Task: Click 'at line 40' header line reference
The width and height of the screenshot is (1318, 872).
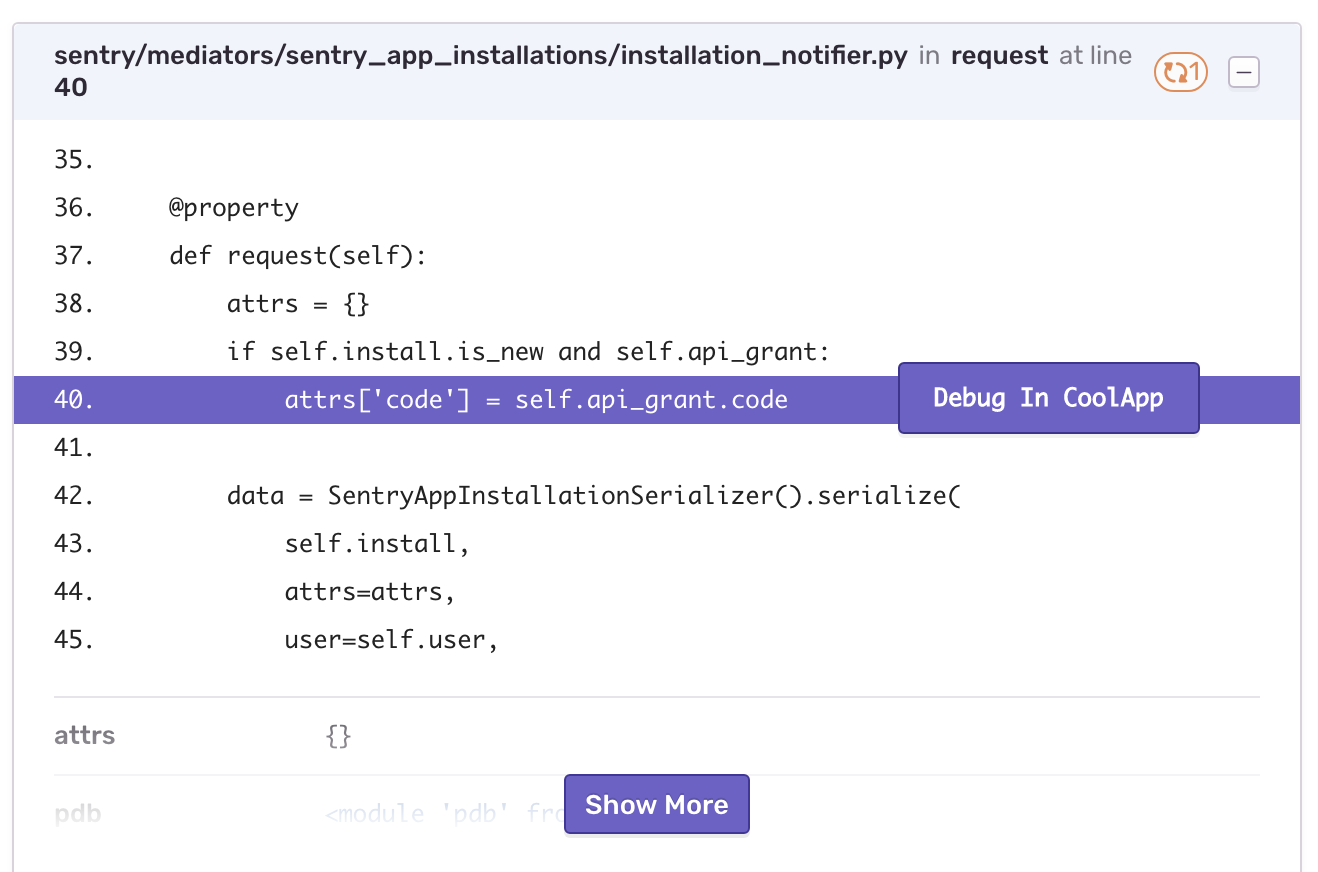Action: tap(594, 71)
